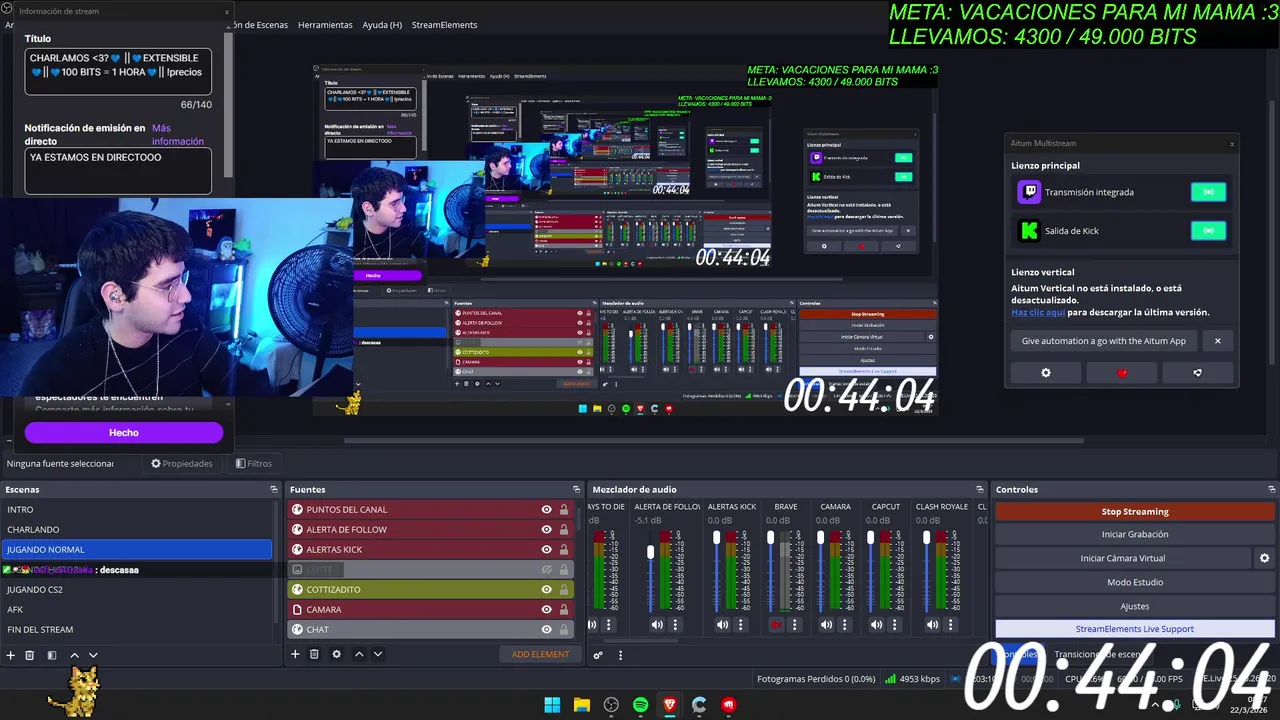Open virtual camera settings gear
This screenshot has width=1280, height=720.
(x=1264, y=558)
